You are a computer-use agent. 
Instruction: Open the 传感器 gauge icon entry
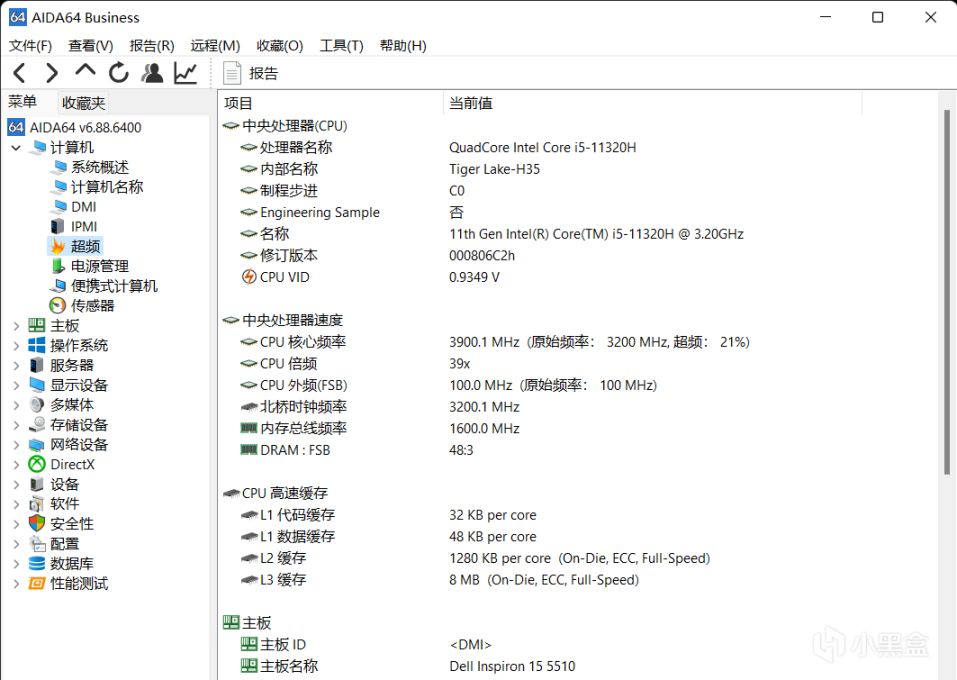pos(58,306)
